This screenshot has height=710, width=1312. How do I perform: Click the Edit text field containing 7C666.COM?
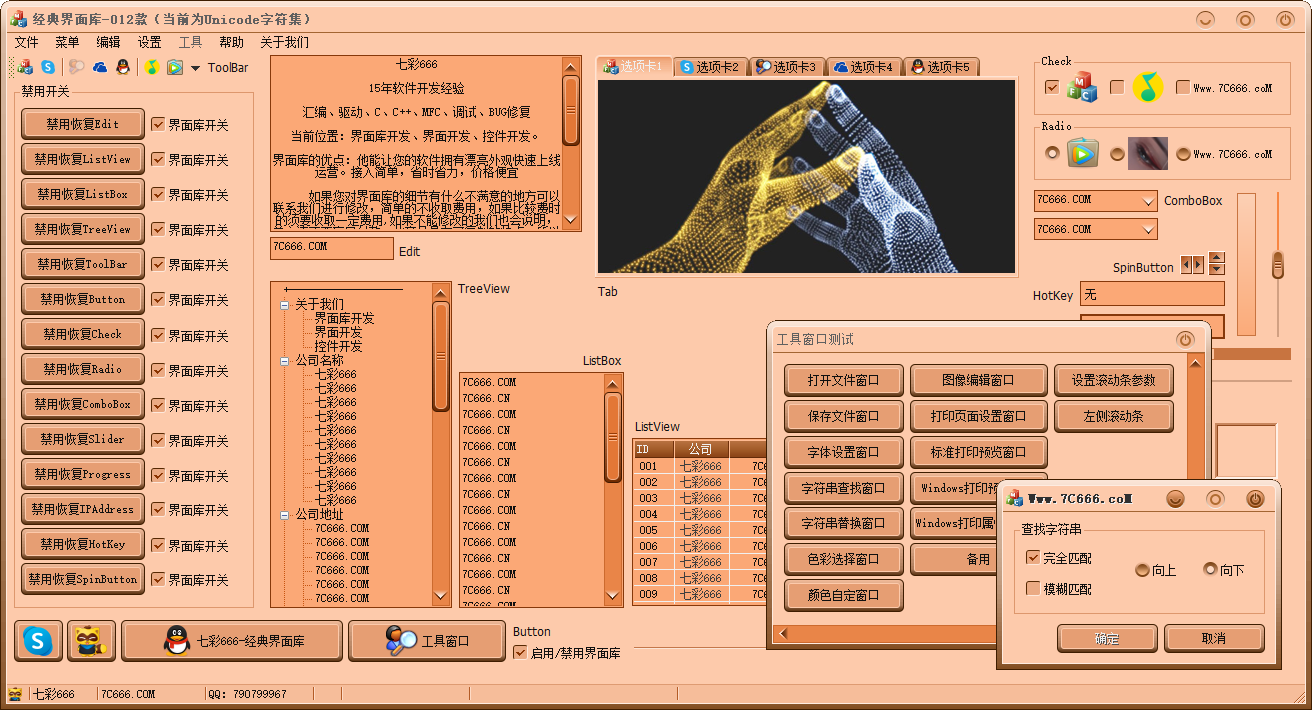click(x=331, y=247)
